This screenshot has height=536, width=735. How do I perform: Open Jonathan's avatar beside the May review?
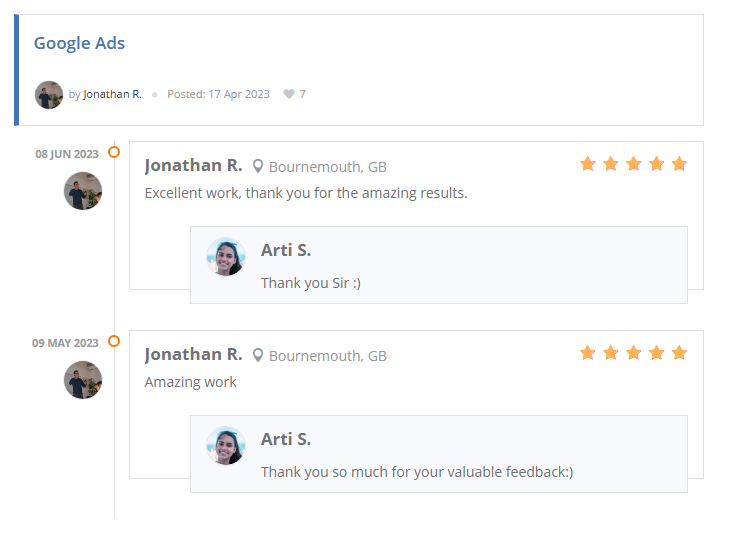83,380
